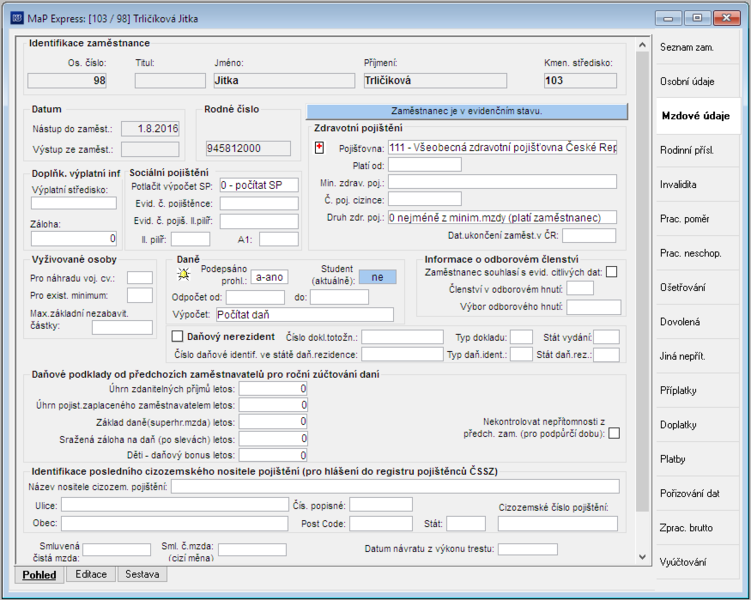Open Osobní údaje section
Image resolution: width=751 pixels, height=600 pixels.
[697, 81]
